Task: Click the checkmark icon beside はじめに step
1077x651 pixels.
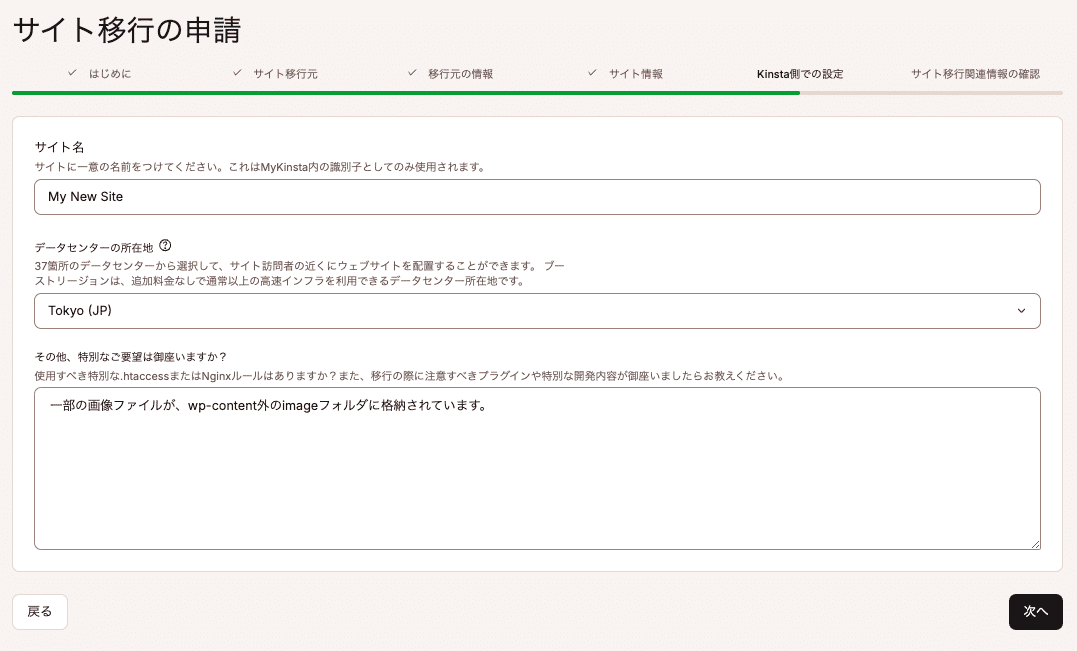Action: coord(72,73)
